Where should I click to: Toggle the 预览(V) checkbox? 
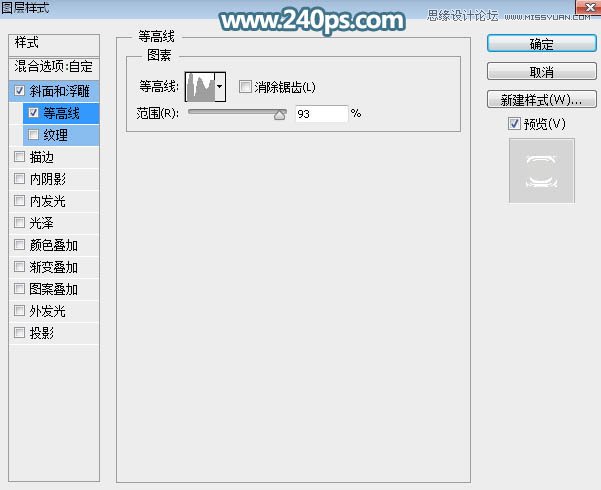[514, 124]
